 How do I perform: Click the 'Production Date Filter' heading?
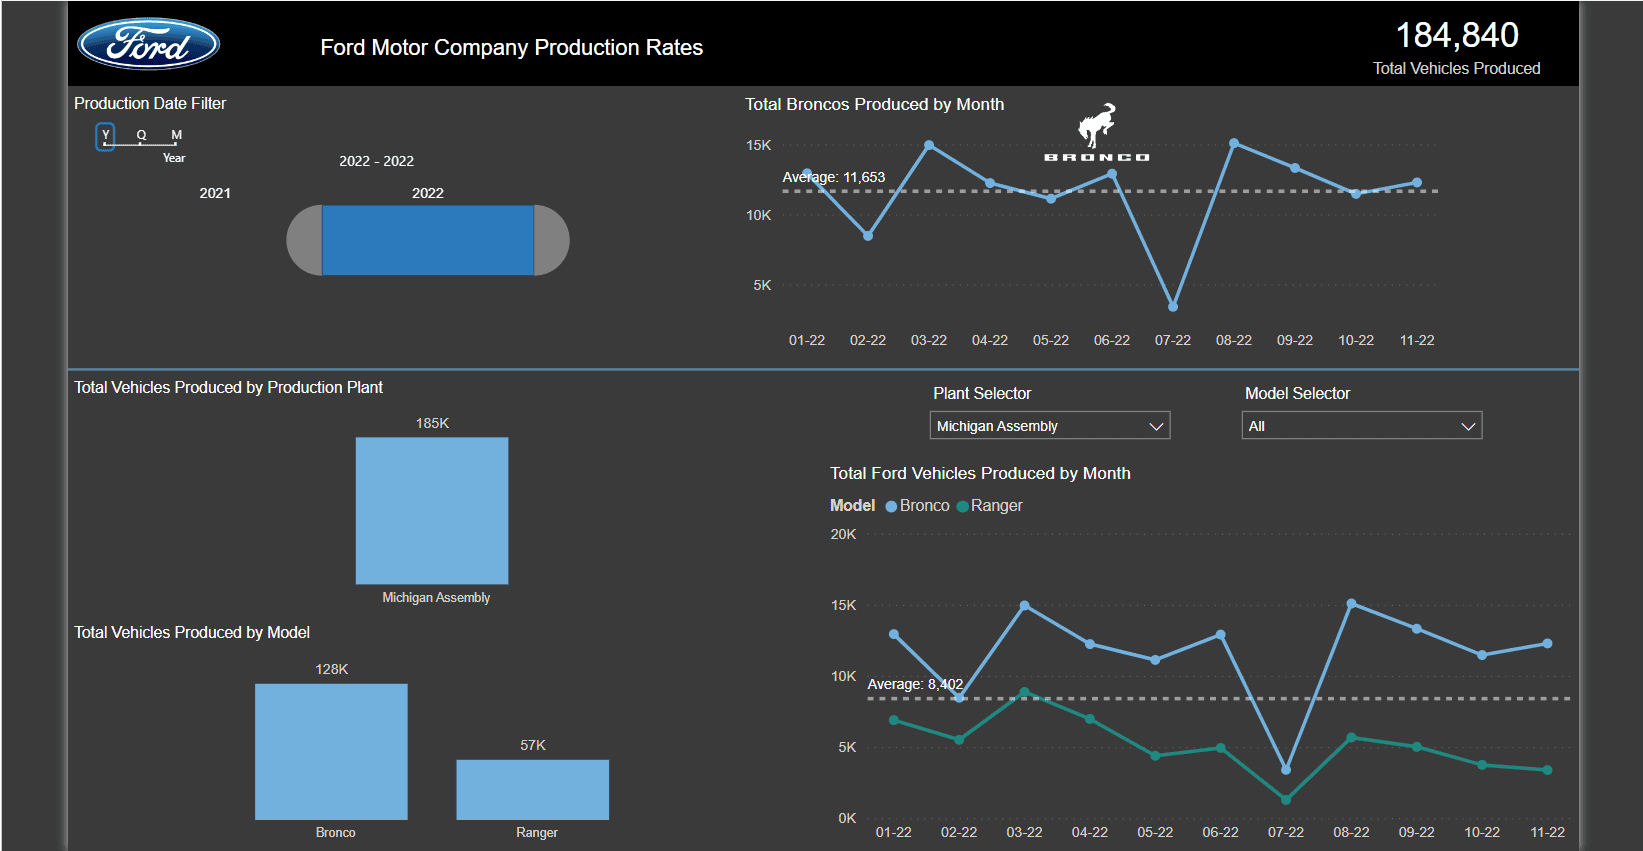coord(150,103)
